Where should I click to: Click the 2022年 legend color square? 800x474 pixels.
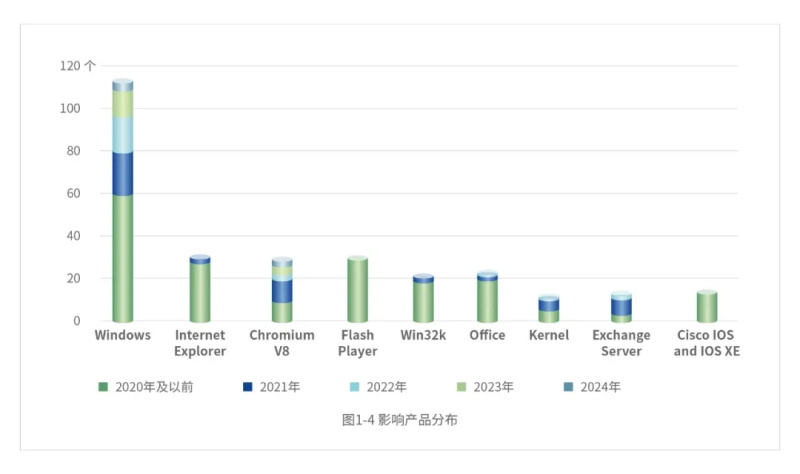click(354, 386)
